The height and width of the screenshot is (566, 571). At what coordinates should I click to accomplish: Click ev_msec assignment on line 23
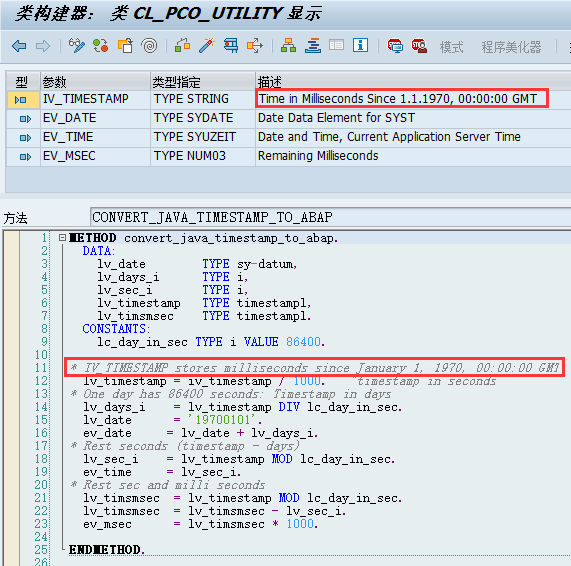click(x=201, y=524)
